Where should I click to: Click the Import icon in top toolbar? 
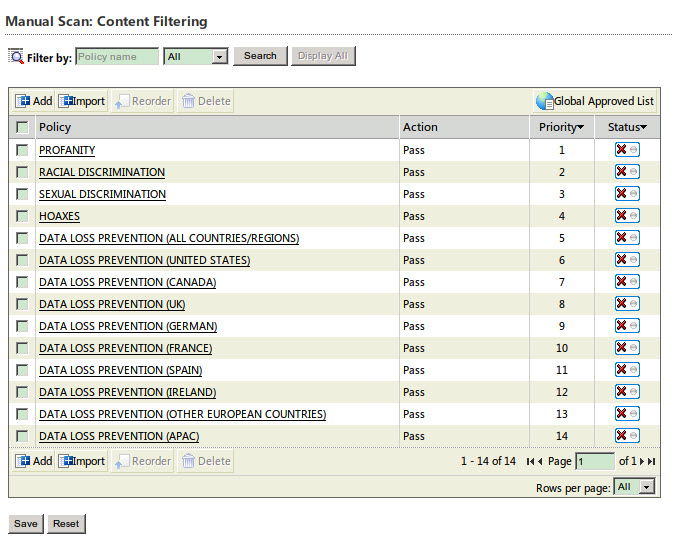pyautogui.click(x=67, y=101)
